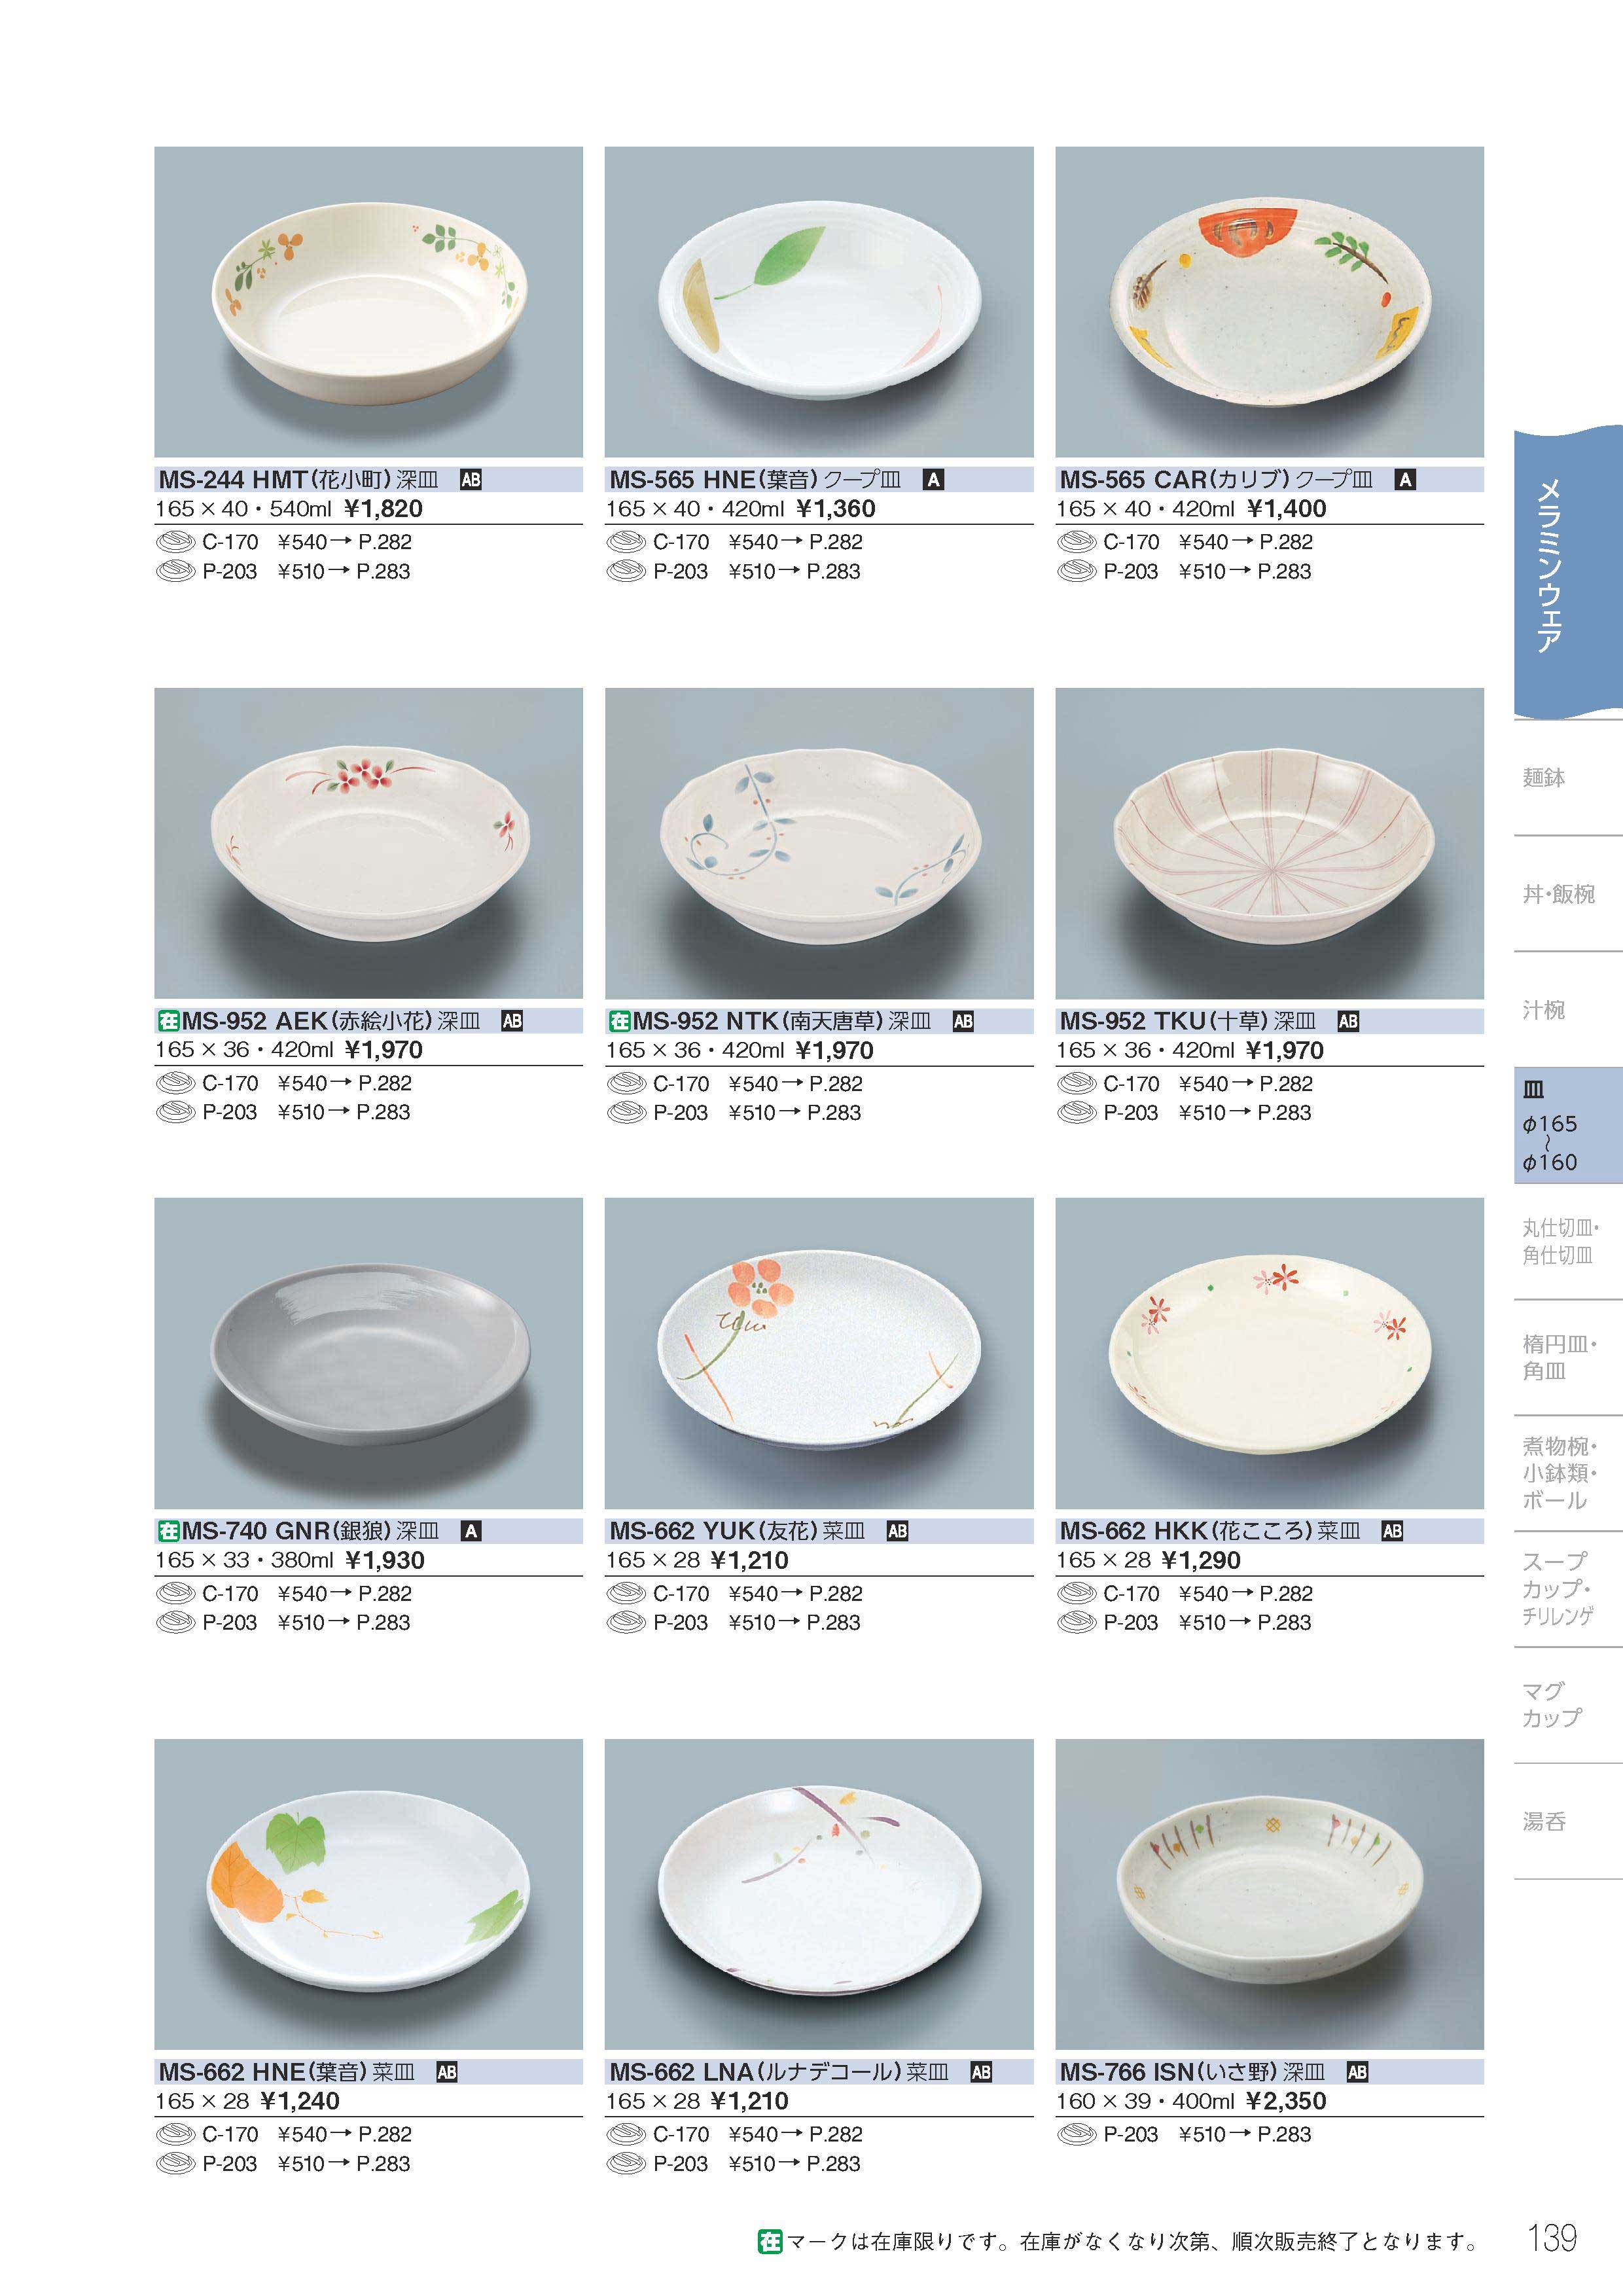Click the 十草 striped plate photo
The image size is (1623, 2296).
click(1269, 843)
